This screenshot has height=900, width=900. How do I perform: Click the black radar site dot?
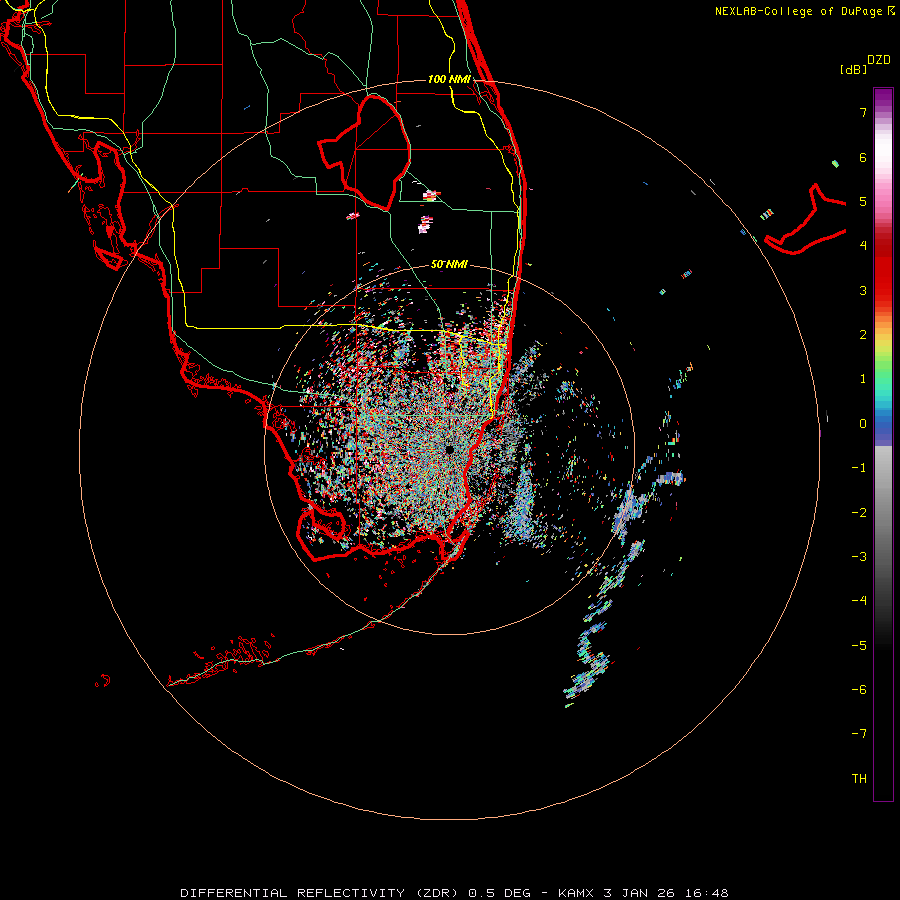click(x=449, y=449)
